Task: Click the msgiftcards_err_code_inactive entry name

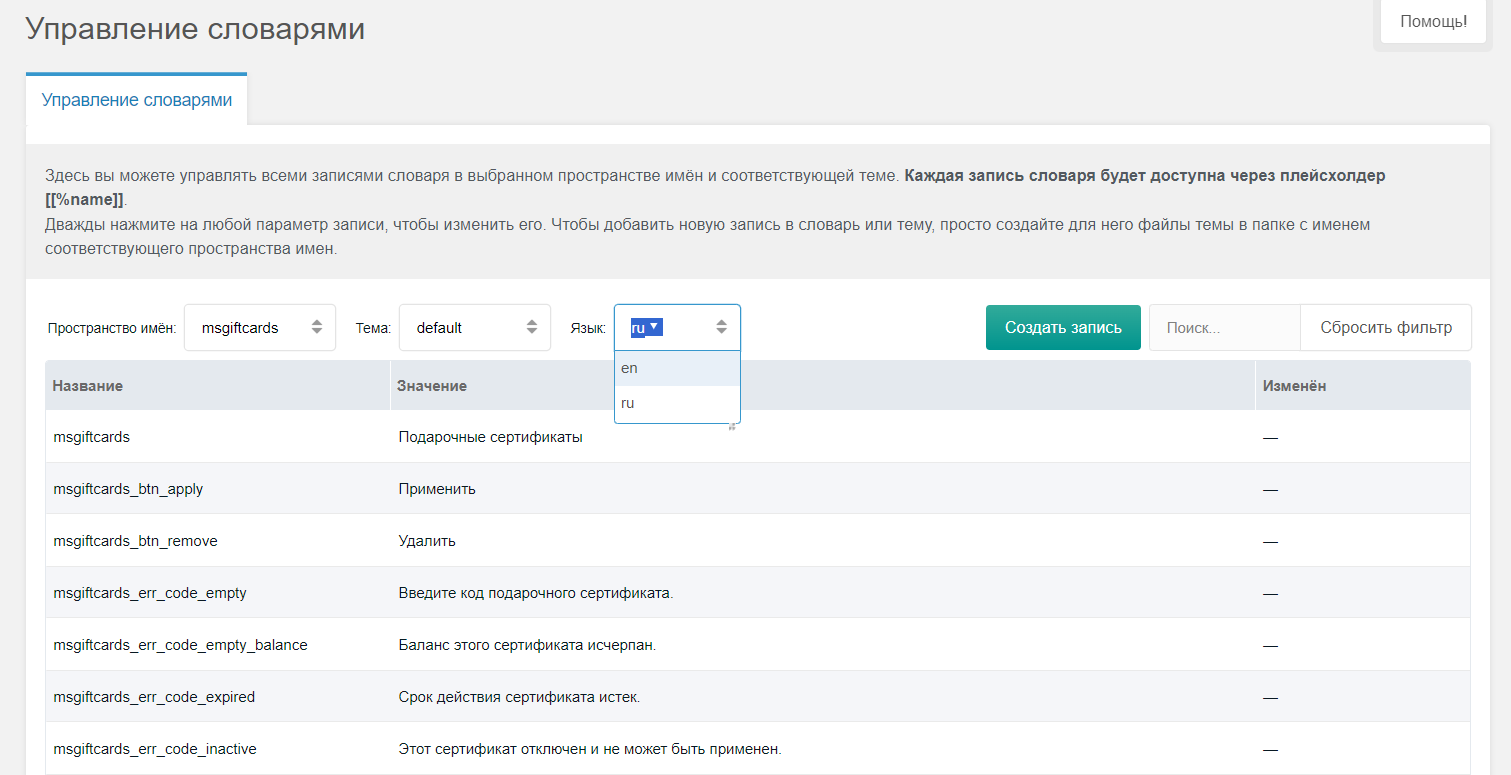Action: click(x=155, y=749)
